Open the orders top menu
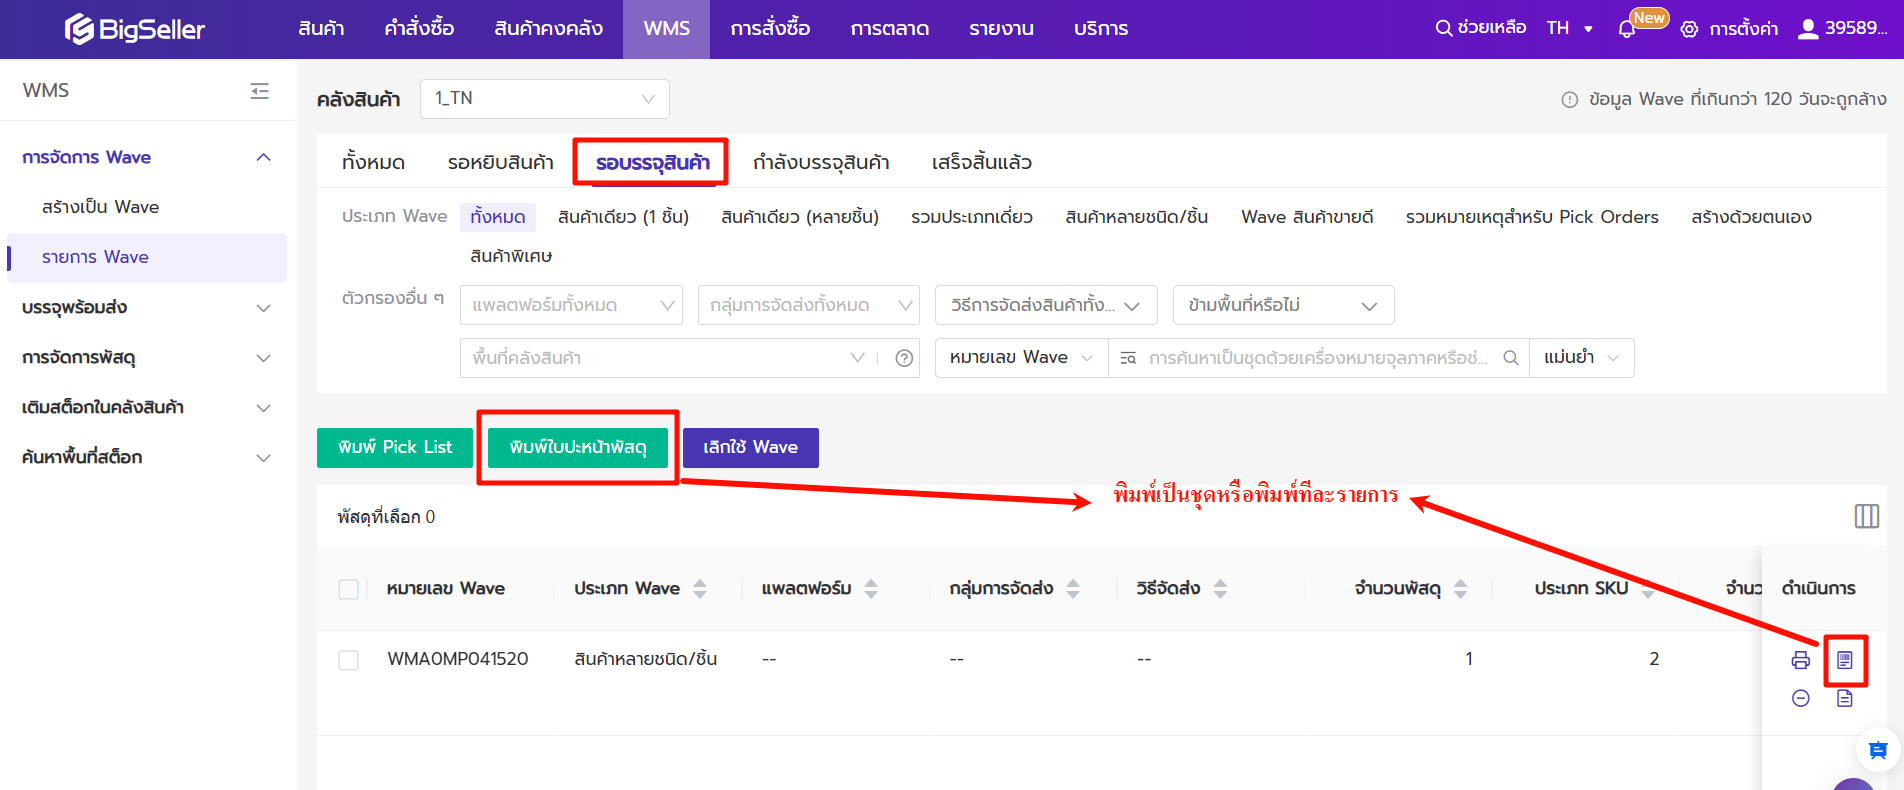Screen dimensions: 1904x790 pyautogui.click(x=419, y=29)
